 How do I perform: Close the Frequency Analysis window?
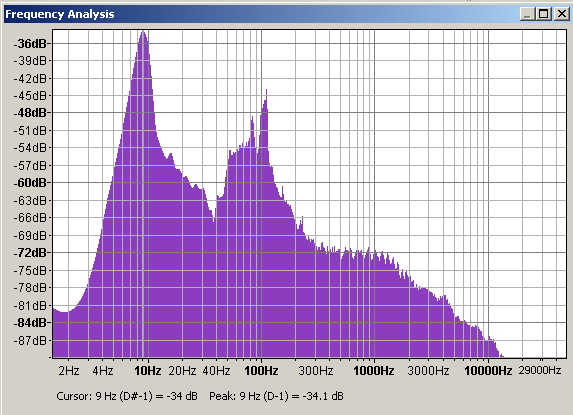coord(561,14)
